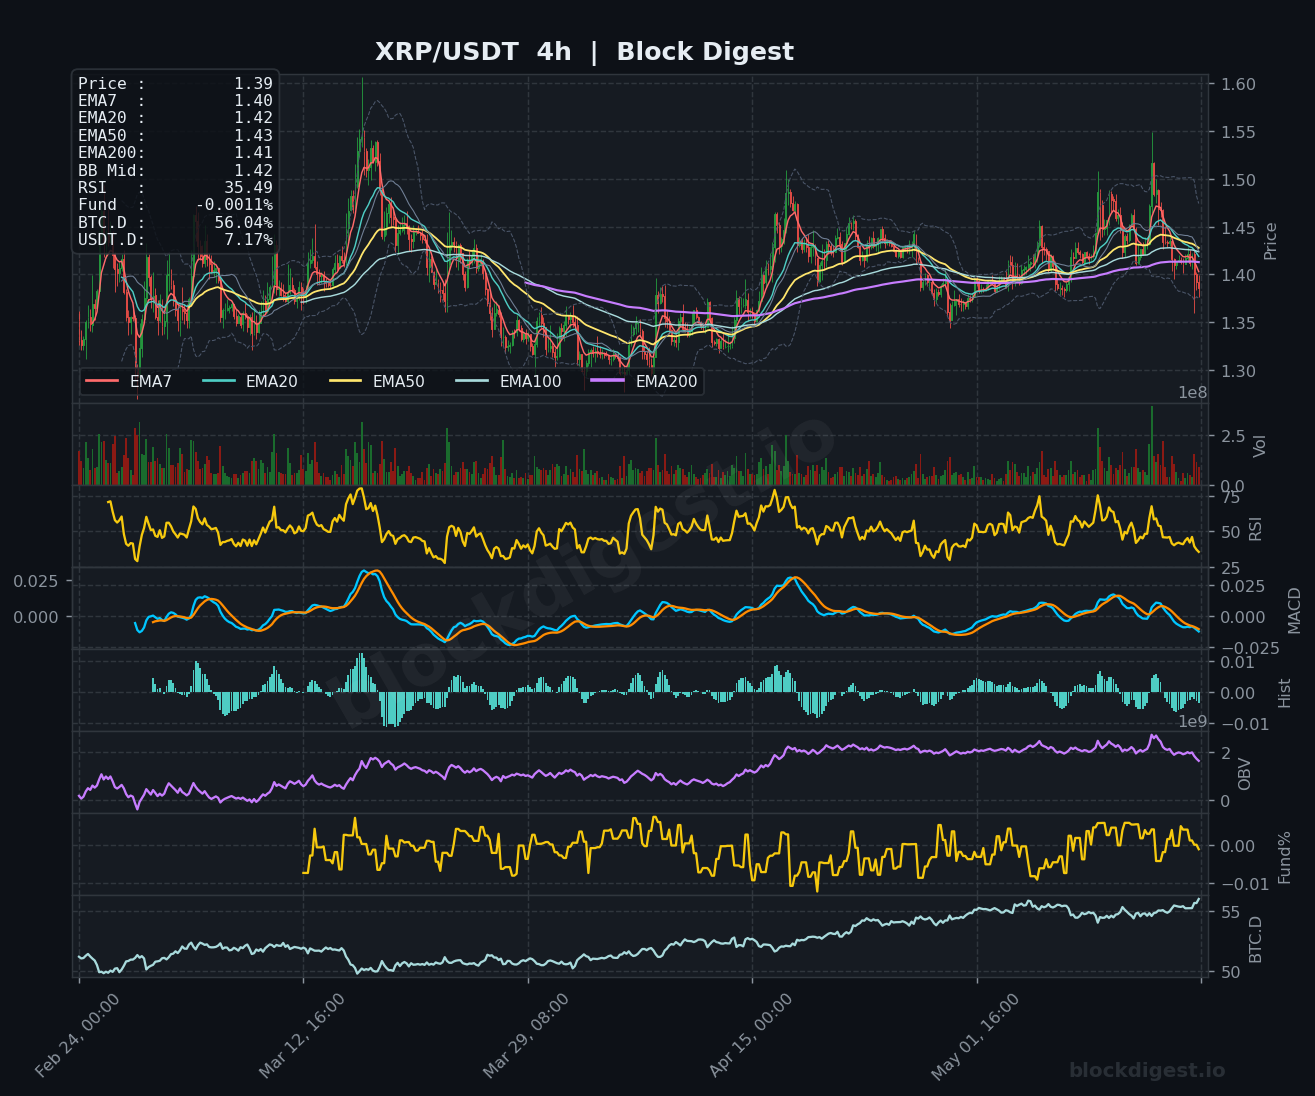Click the 55 BTC.D axis value

pyautogui.click(x=1231, y=912)
